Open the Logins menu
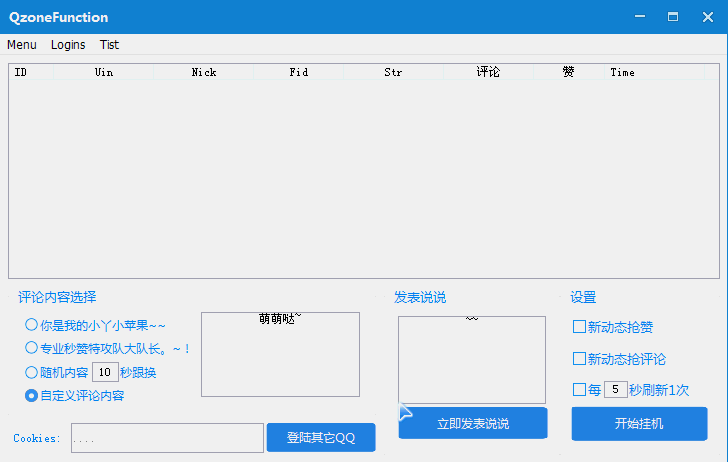This screenshot has height=462, width=728. [68, 45]
